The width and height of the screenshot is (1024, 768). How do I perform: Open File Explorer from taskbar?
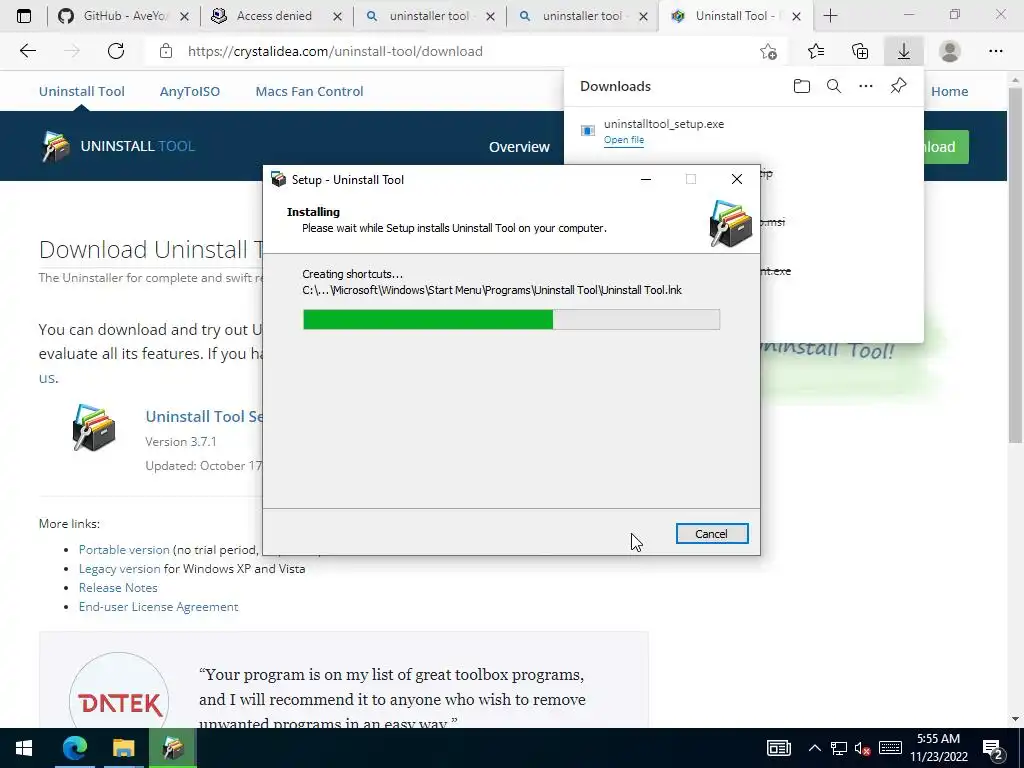click(x=123, y=748)
